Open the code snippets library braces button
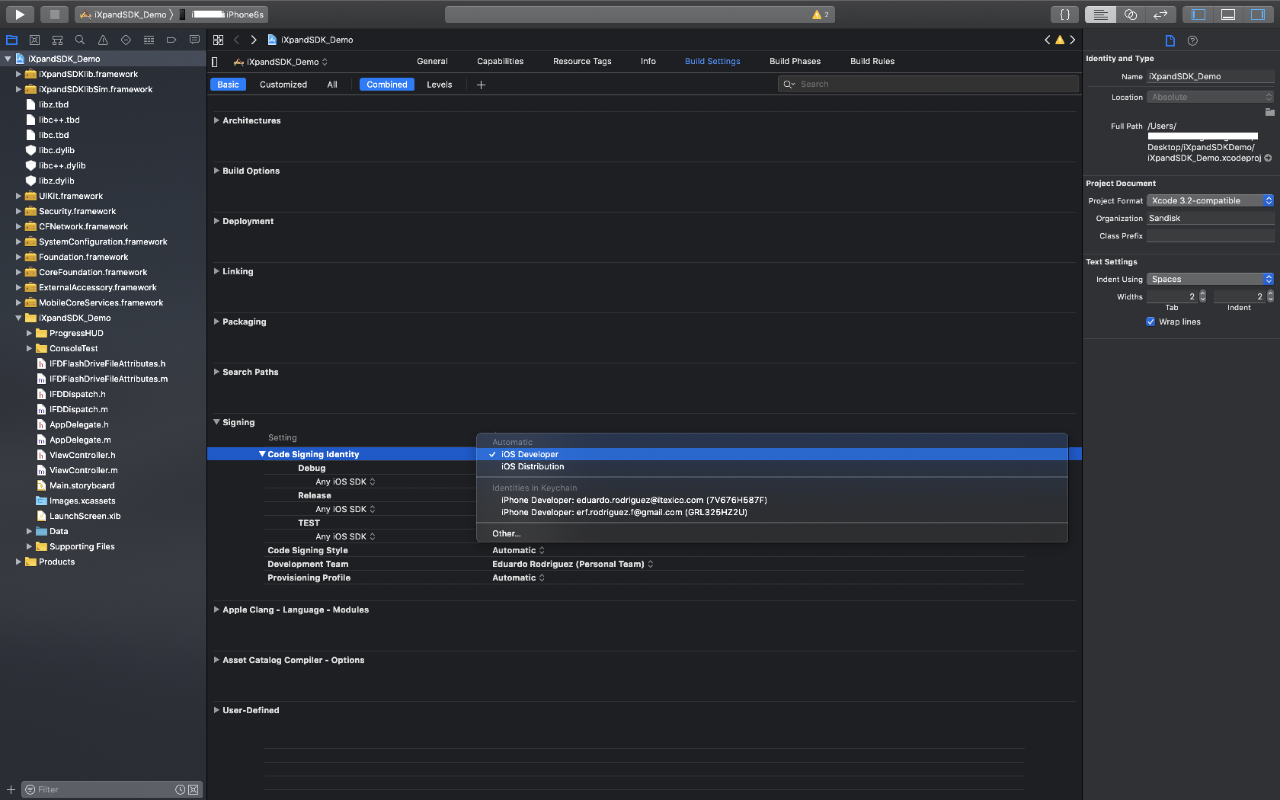1280x800 pixels. click(1066, 14)
